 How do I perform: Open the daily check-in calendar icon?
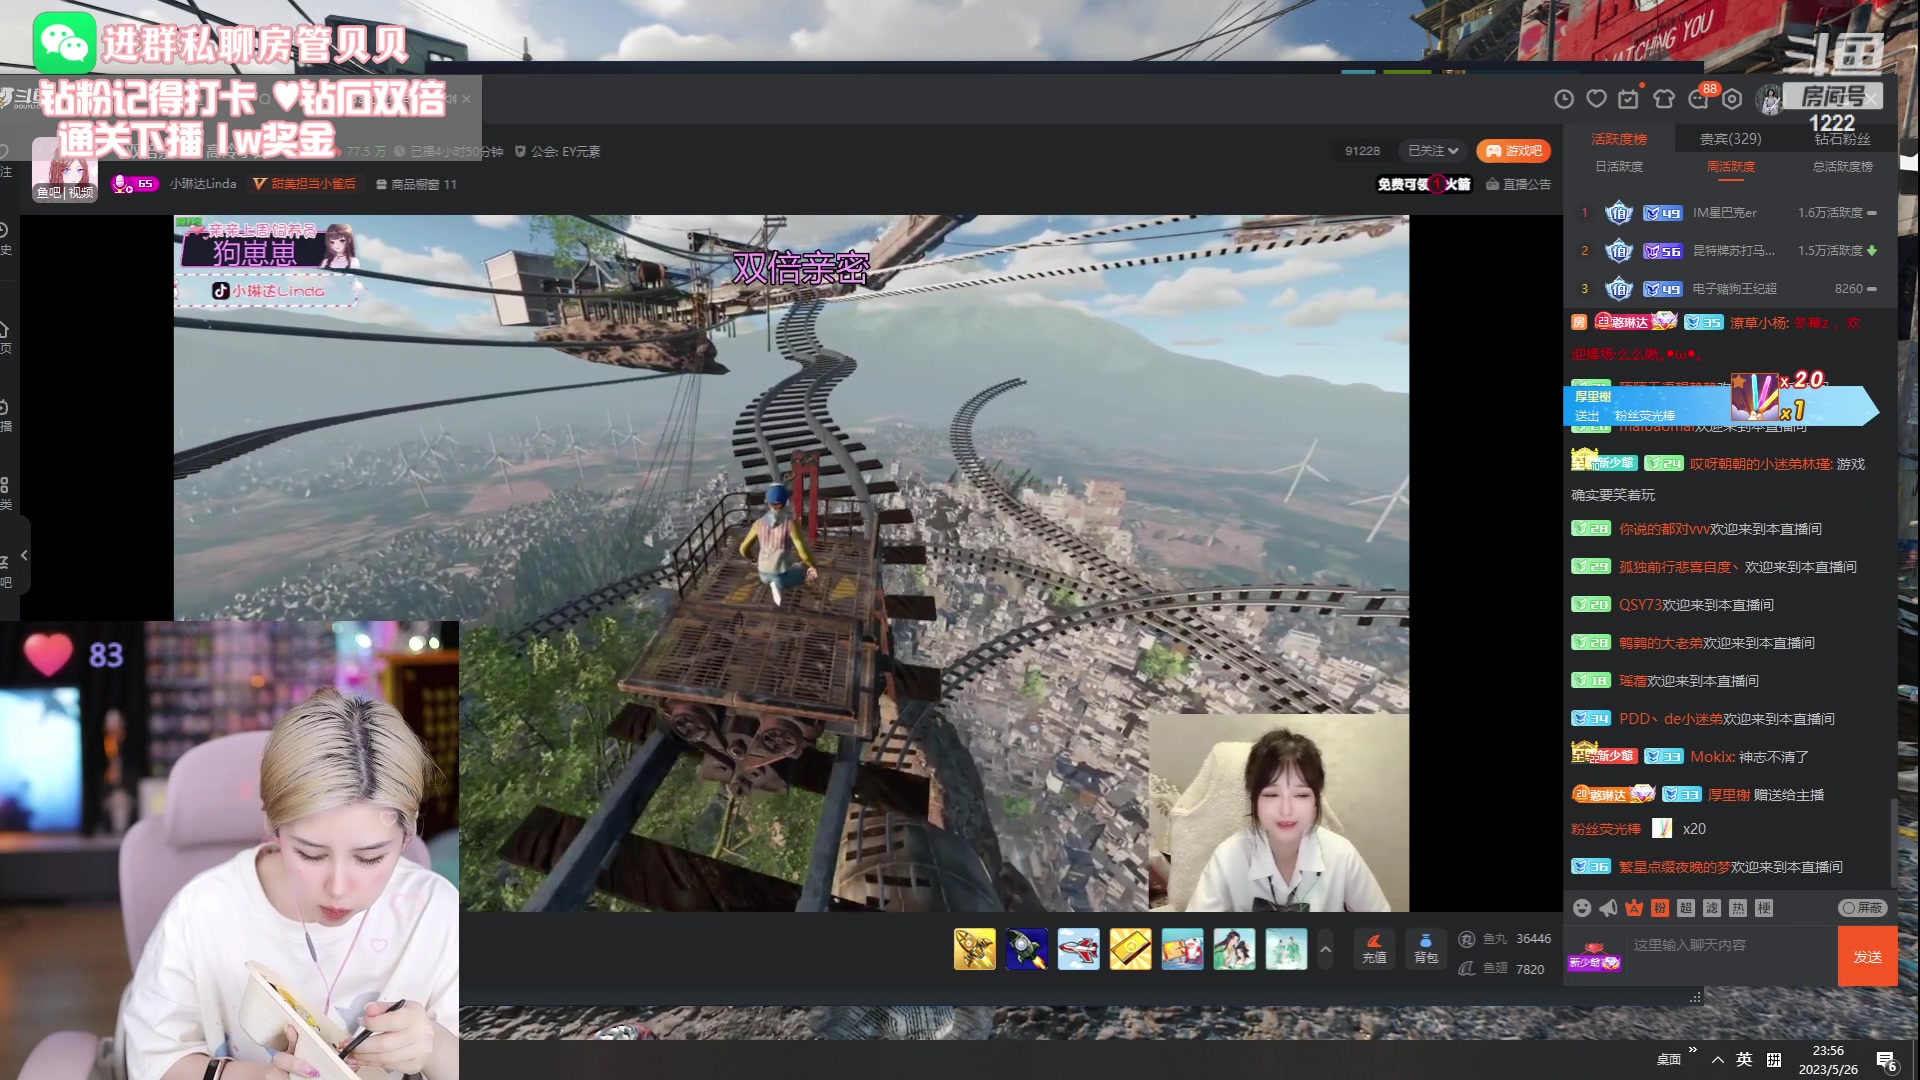tap(1629, 98)
